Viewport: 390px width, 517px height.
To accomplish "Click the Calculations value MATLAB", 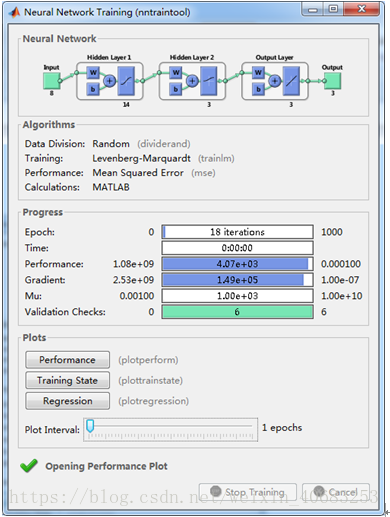I will pos(111,187).
